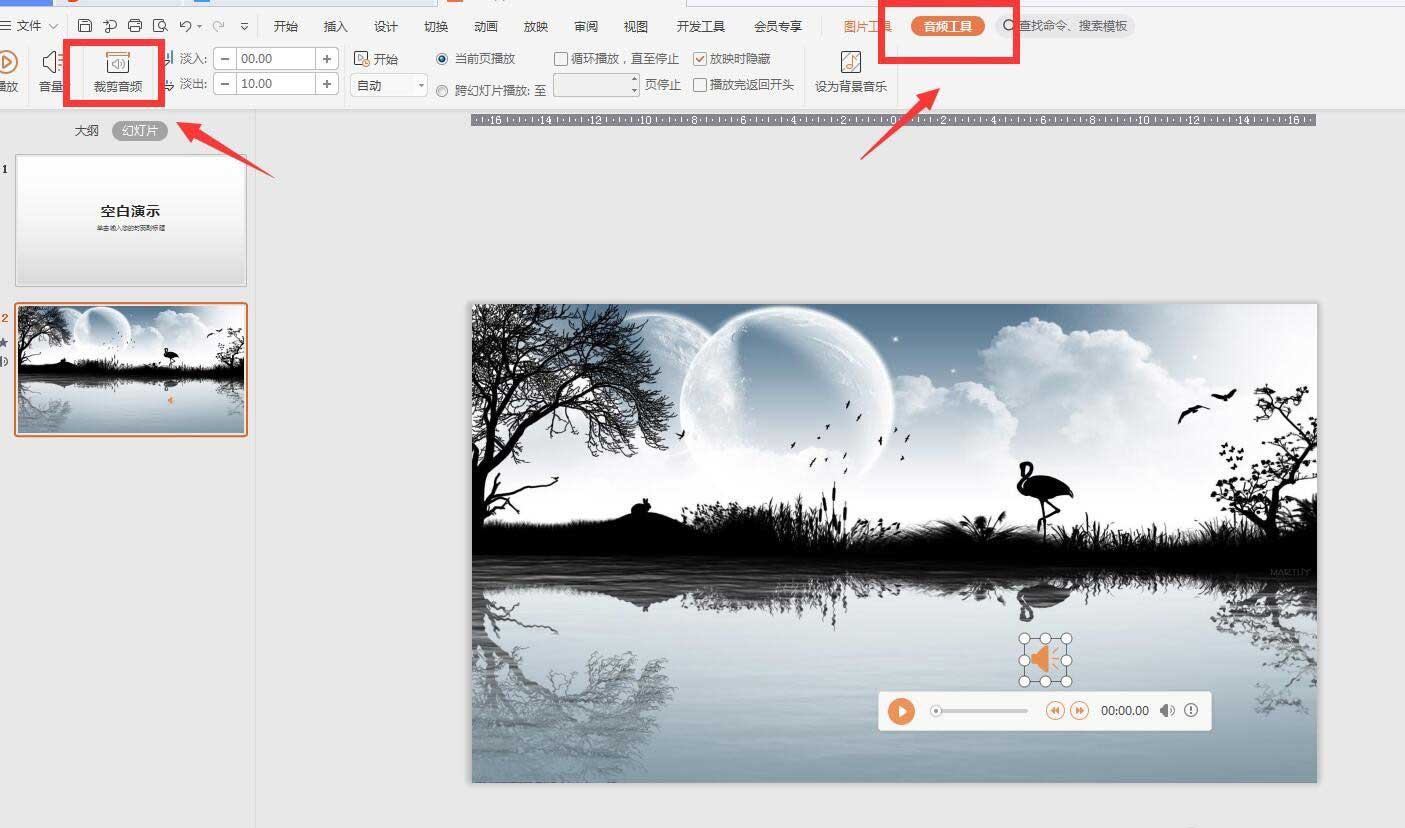Open the 插入 ribbon tab
Viewport: 1405px width, 828px height.
[x=335, y=26]
